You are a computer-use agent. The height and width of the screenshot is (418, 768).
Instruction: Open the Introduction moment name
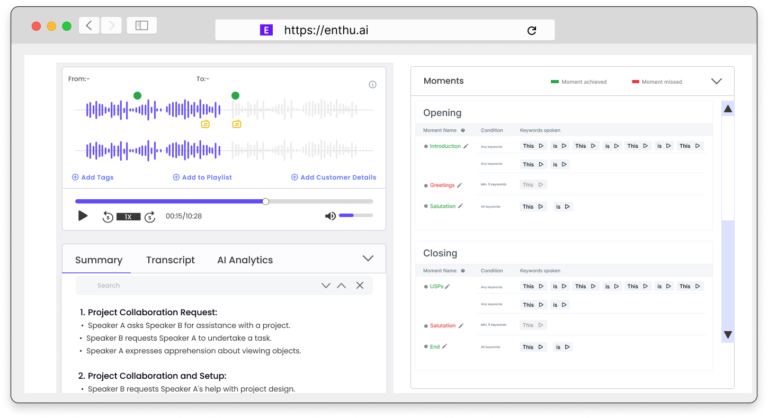445,146
